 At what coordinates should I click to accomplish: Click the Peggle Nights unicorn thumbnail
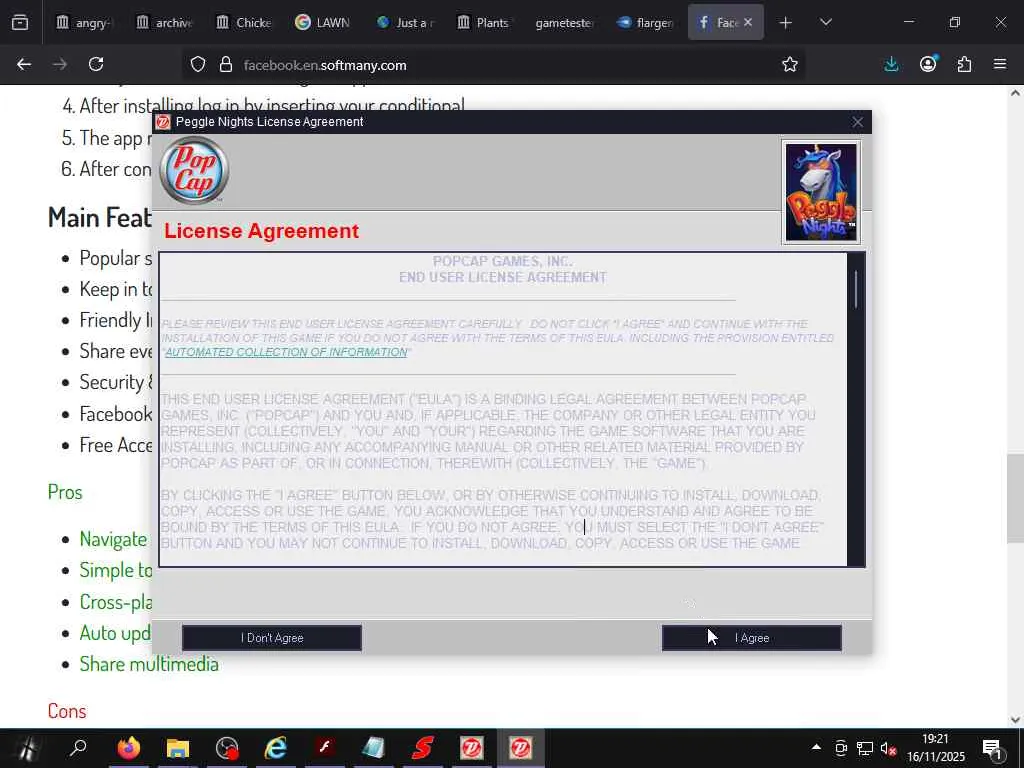coord(821,193)
